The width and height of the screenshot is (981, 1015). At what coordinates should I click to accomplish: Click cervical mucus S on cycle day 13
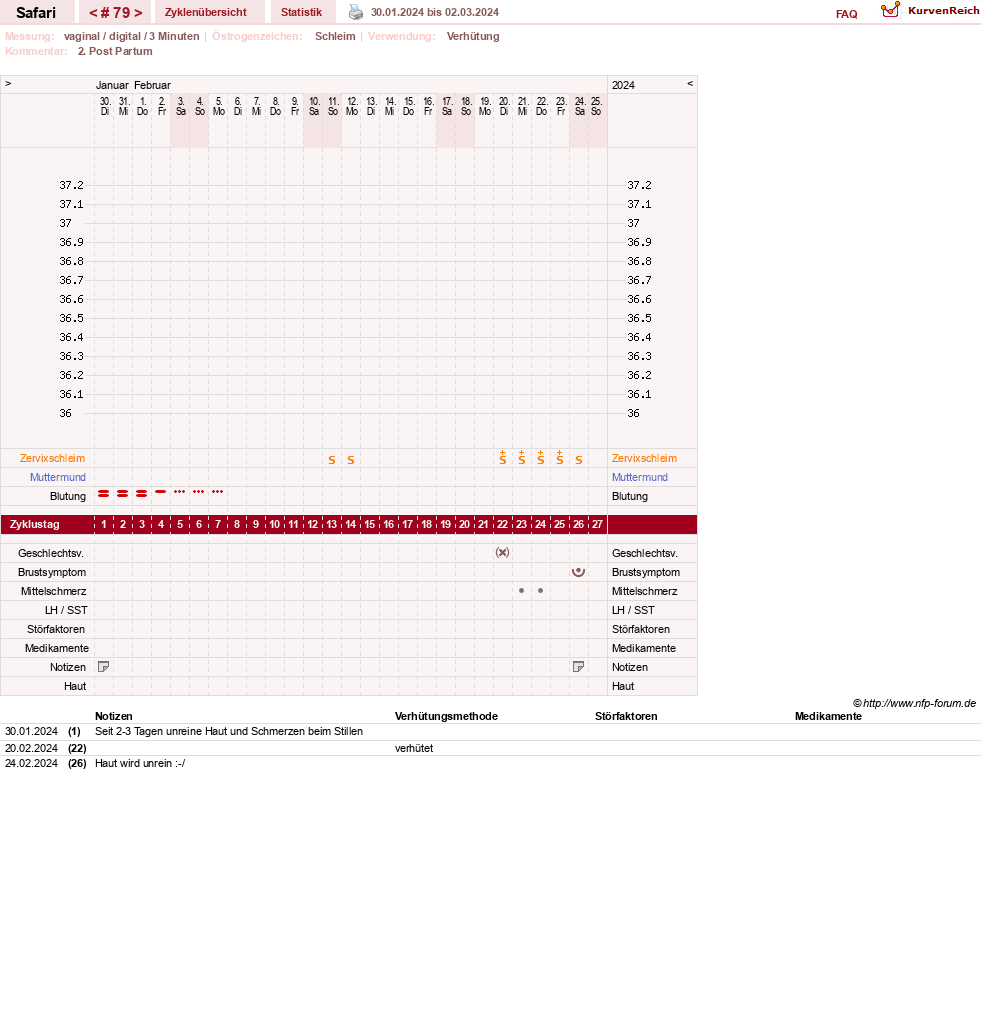(332, 460)
